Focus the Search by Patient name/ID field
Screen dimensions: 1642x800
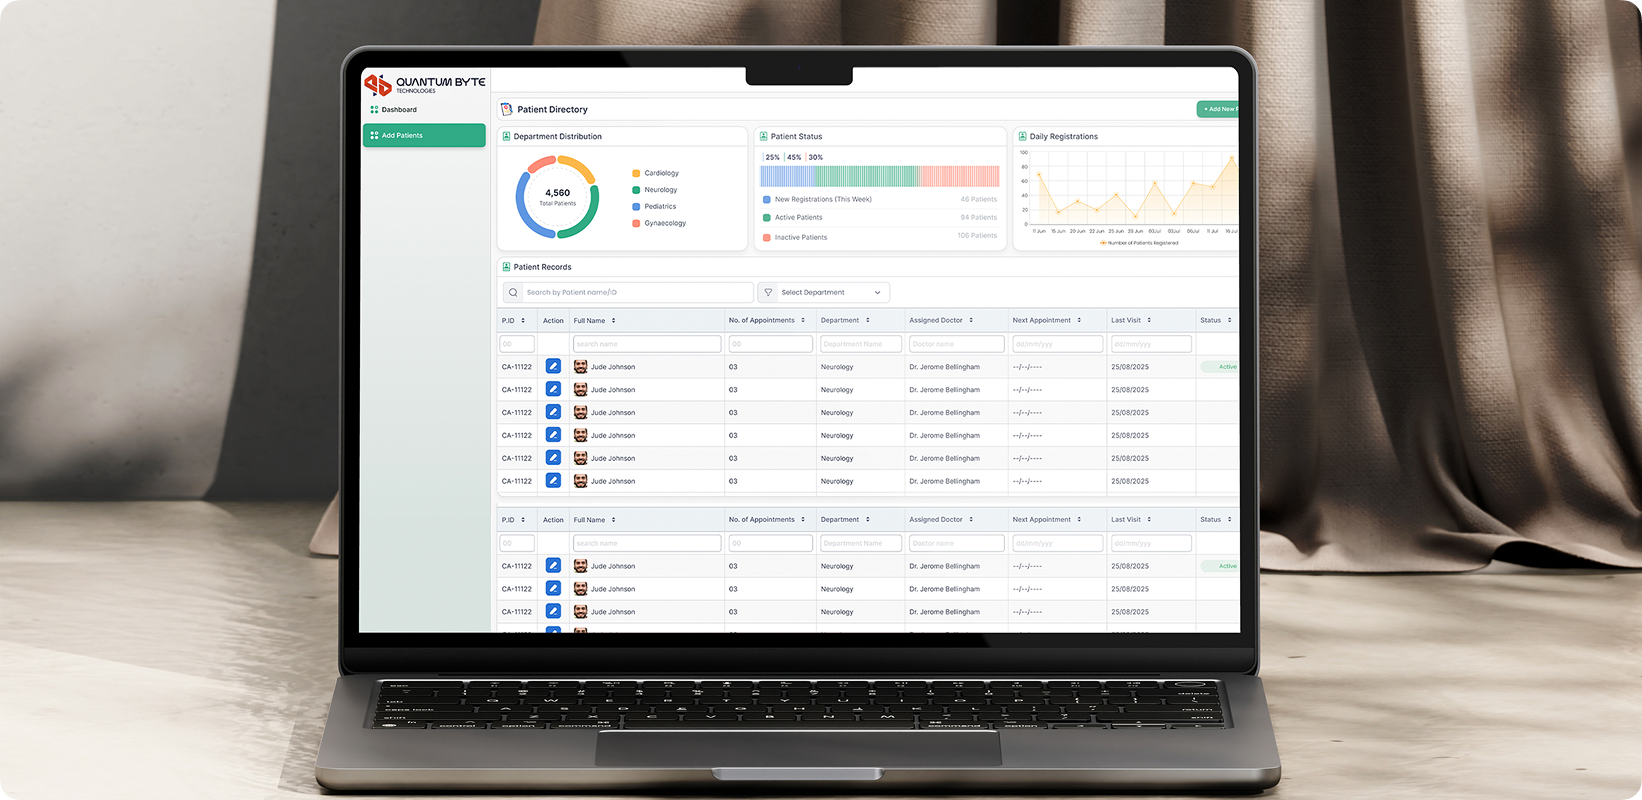[636, 293]
